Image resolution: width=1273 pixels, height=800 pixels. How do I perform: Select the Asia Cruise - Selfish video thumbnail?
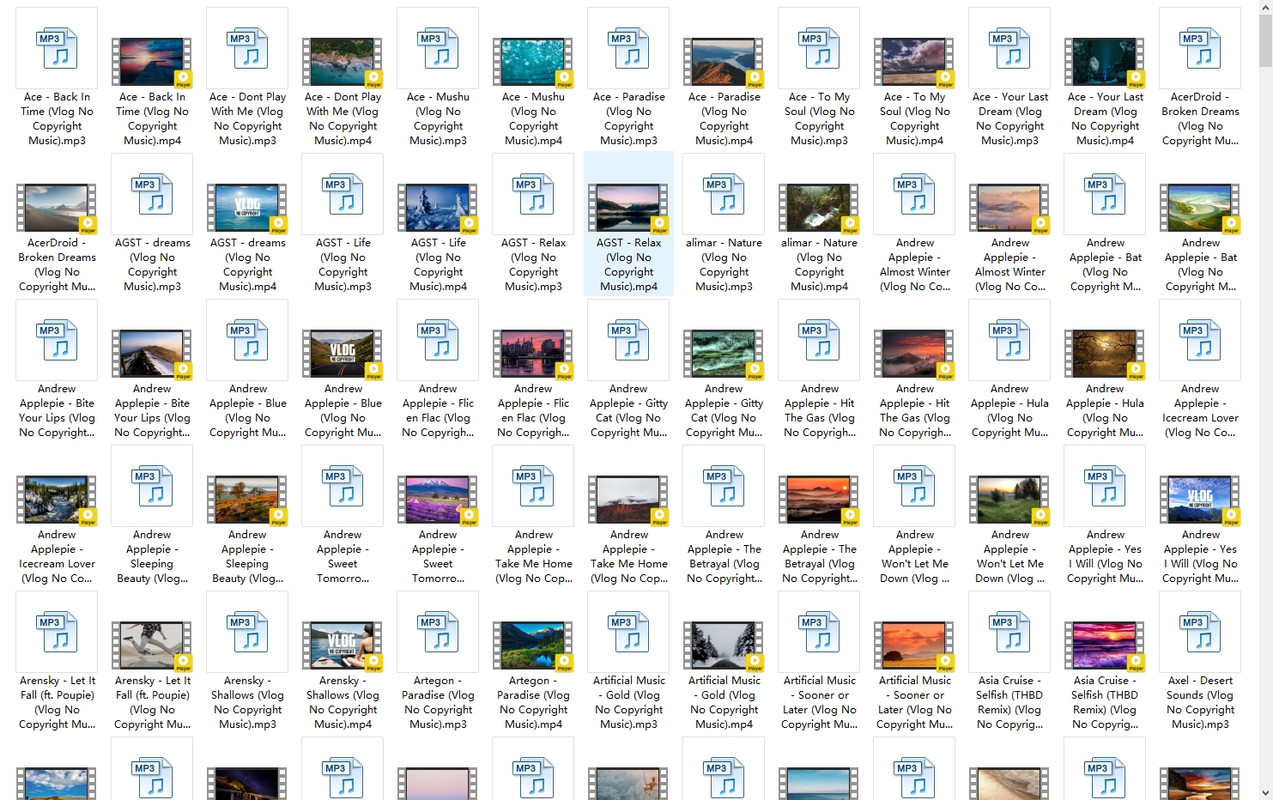tap(1106, 646)
